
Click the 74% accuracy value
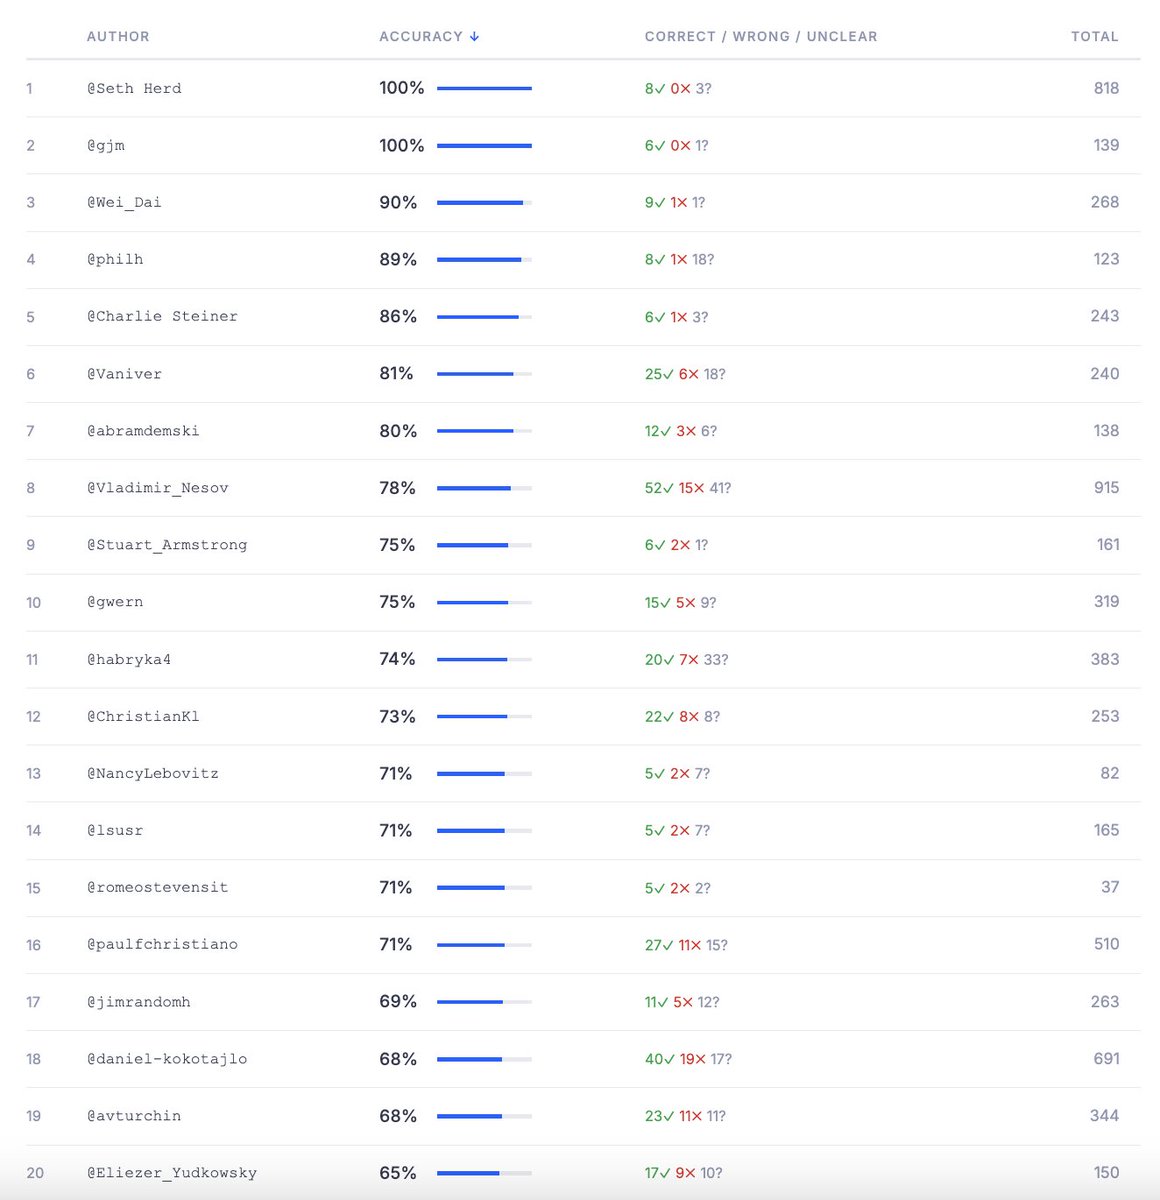click(x=397, y=659)
